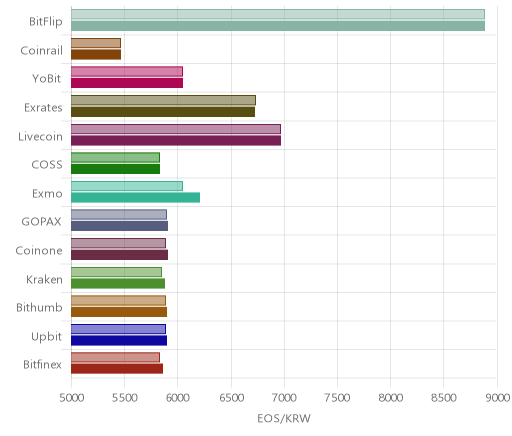Click the YoBit dark pink bar
512x436 pixels.
coord(127,83)
